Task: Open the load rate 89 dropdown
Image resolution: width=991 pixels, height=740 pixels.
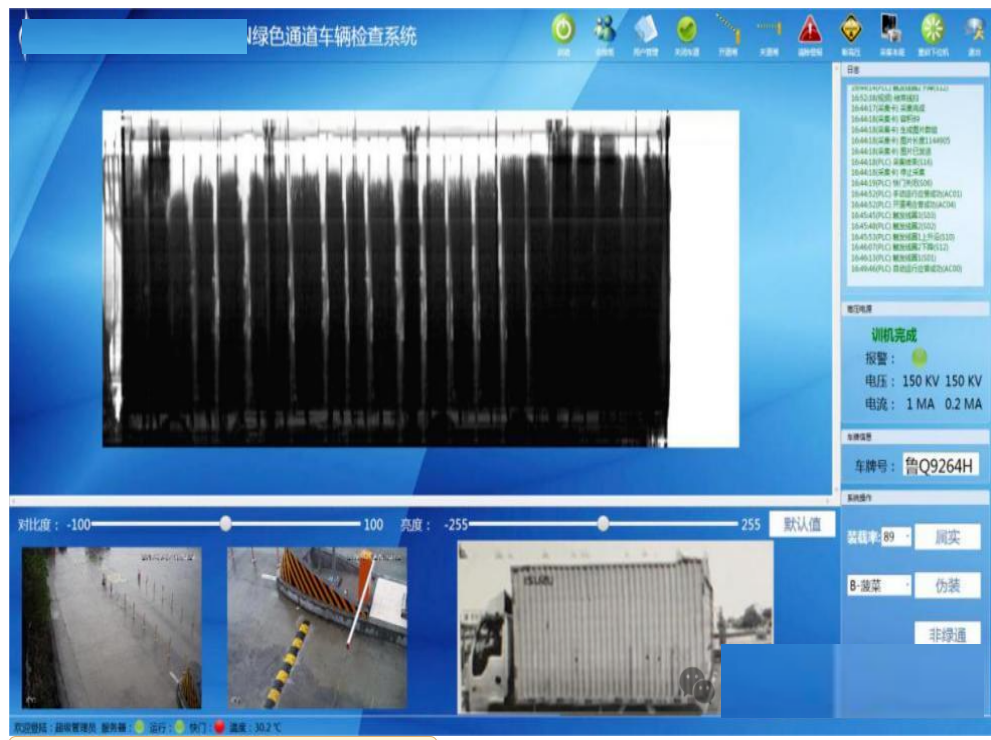Action: 896,538
